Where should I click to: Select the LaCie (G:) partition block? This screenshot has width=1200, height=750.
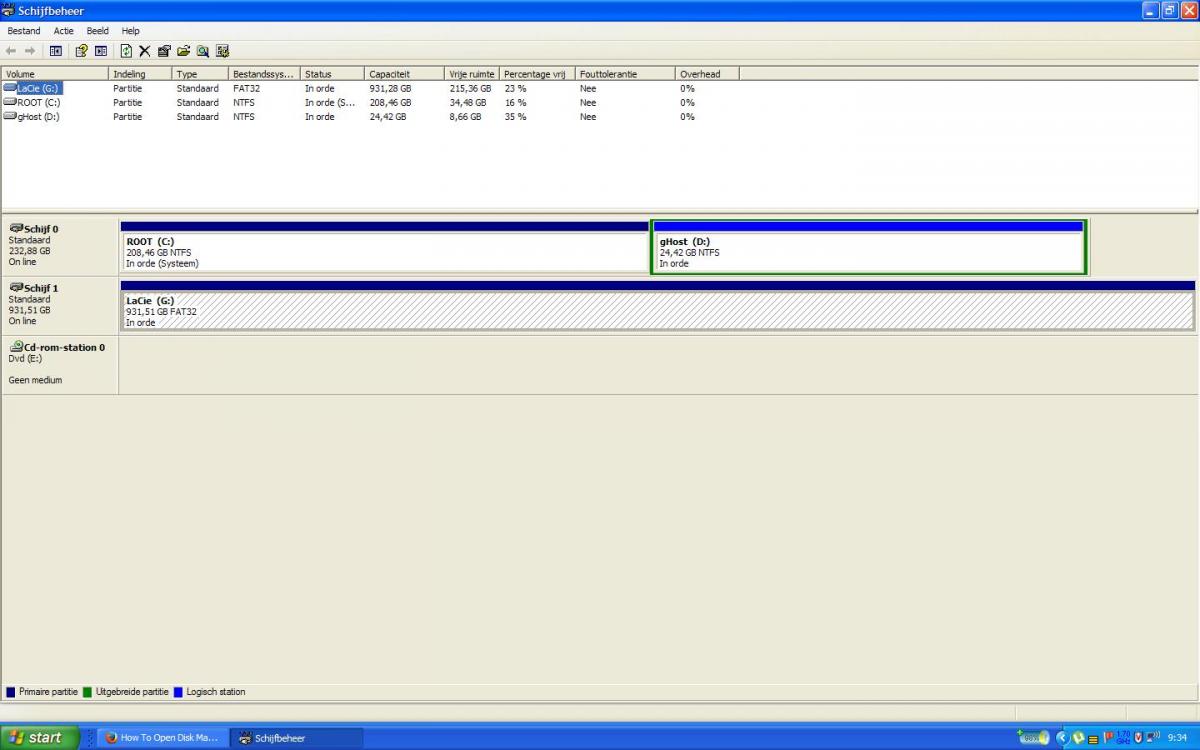click(657, 305)
